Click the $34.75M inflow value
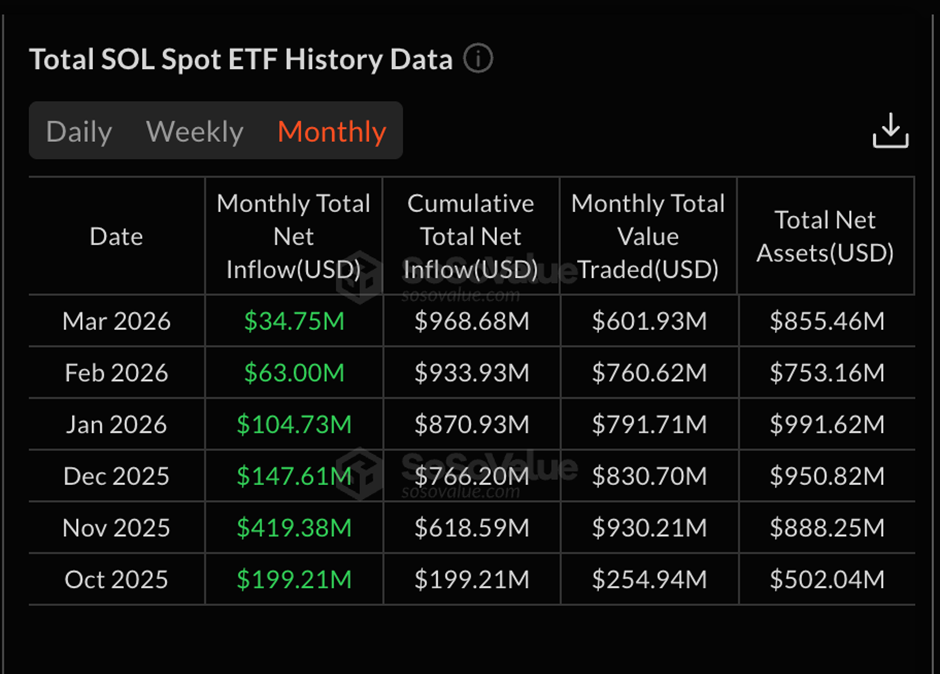The width and height of the screenshot is (940, 674). 293,320
